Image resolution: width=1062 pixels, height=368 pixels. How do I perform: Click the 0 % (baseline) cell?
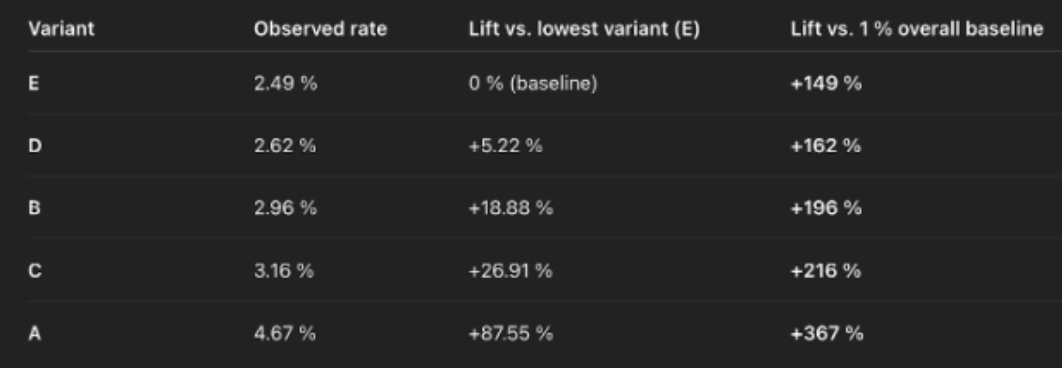[533, 84]
